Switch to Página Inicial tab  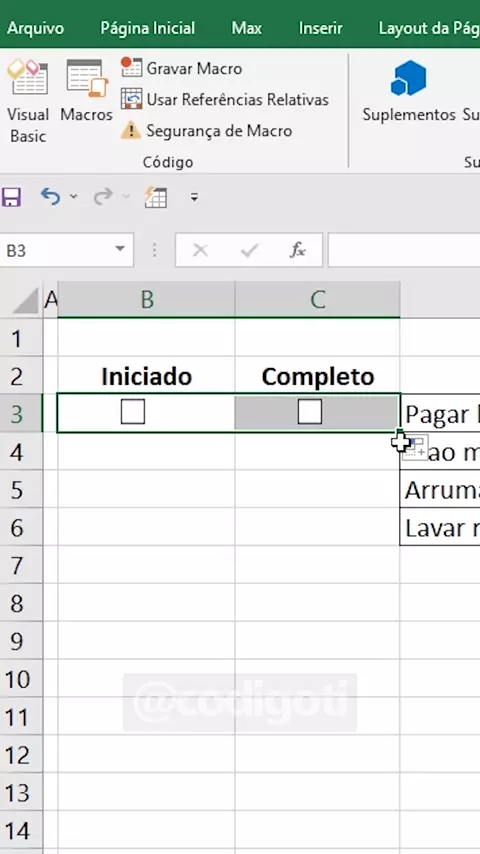148,28
